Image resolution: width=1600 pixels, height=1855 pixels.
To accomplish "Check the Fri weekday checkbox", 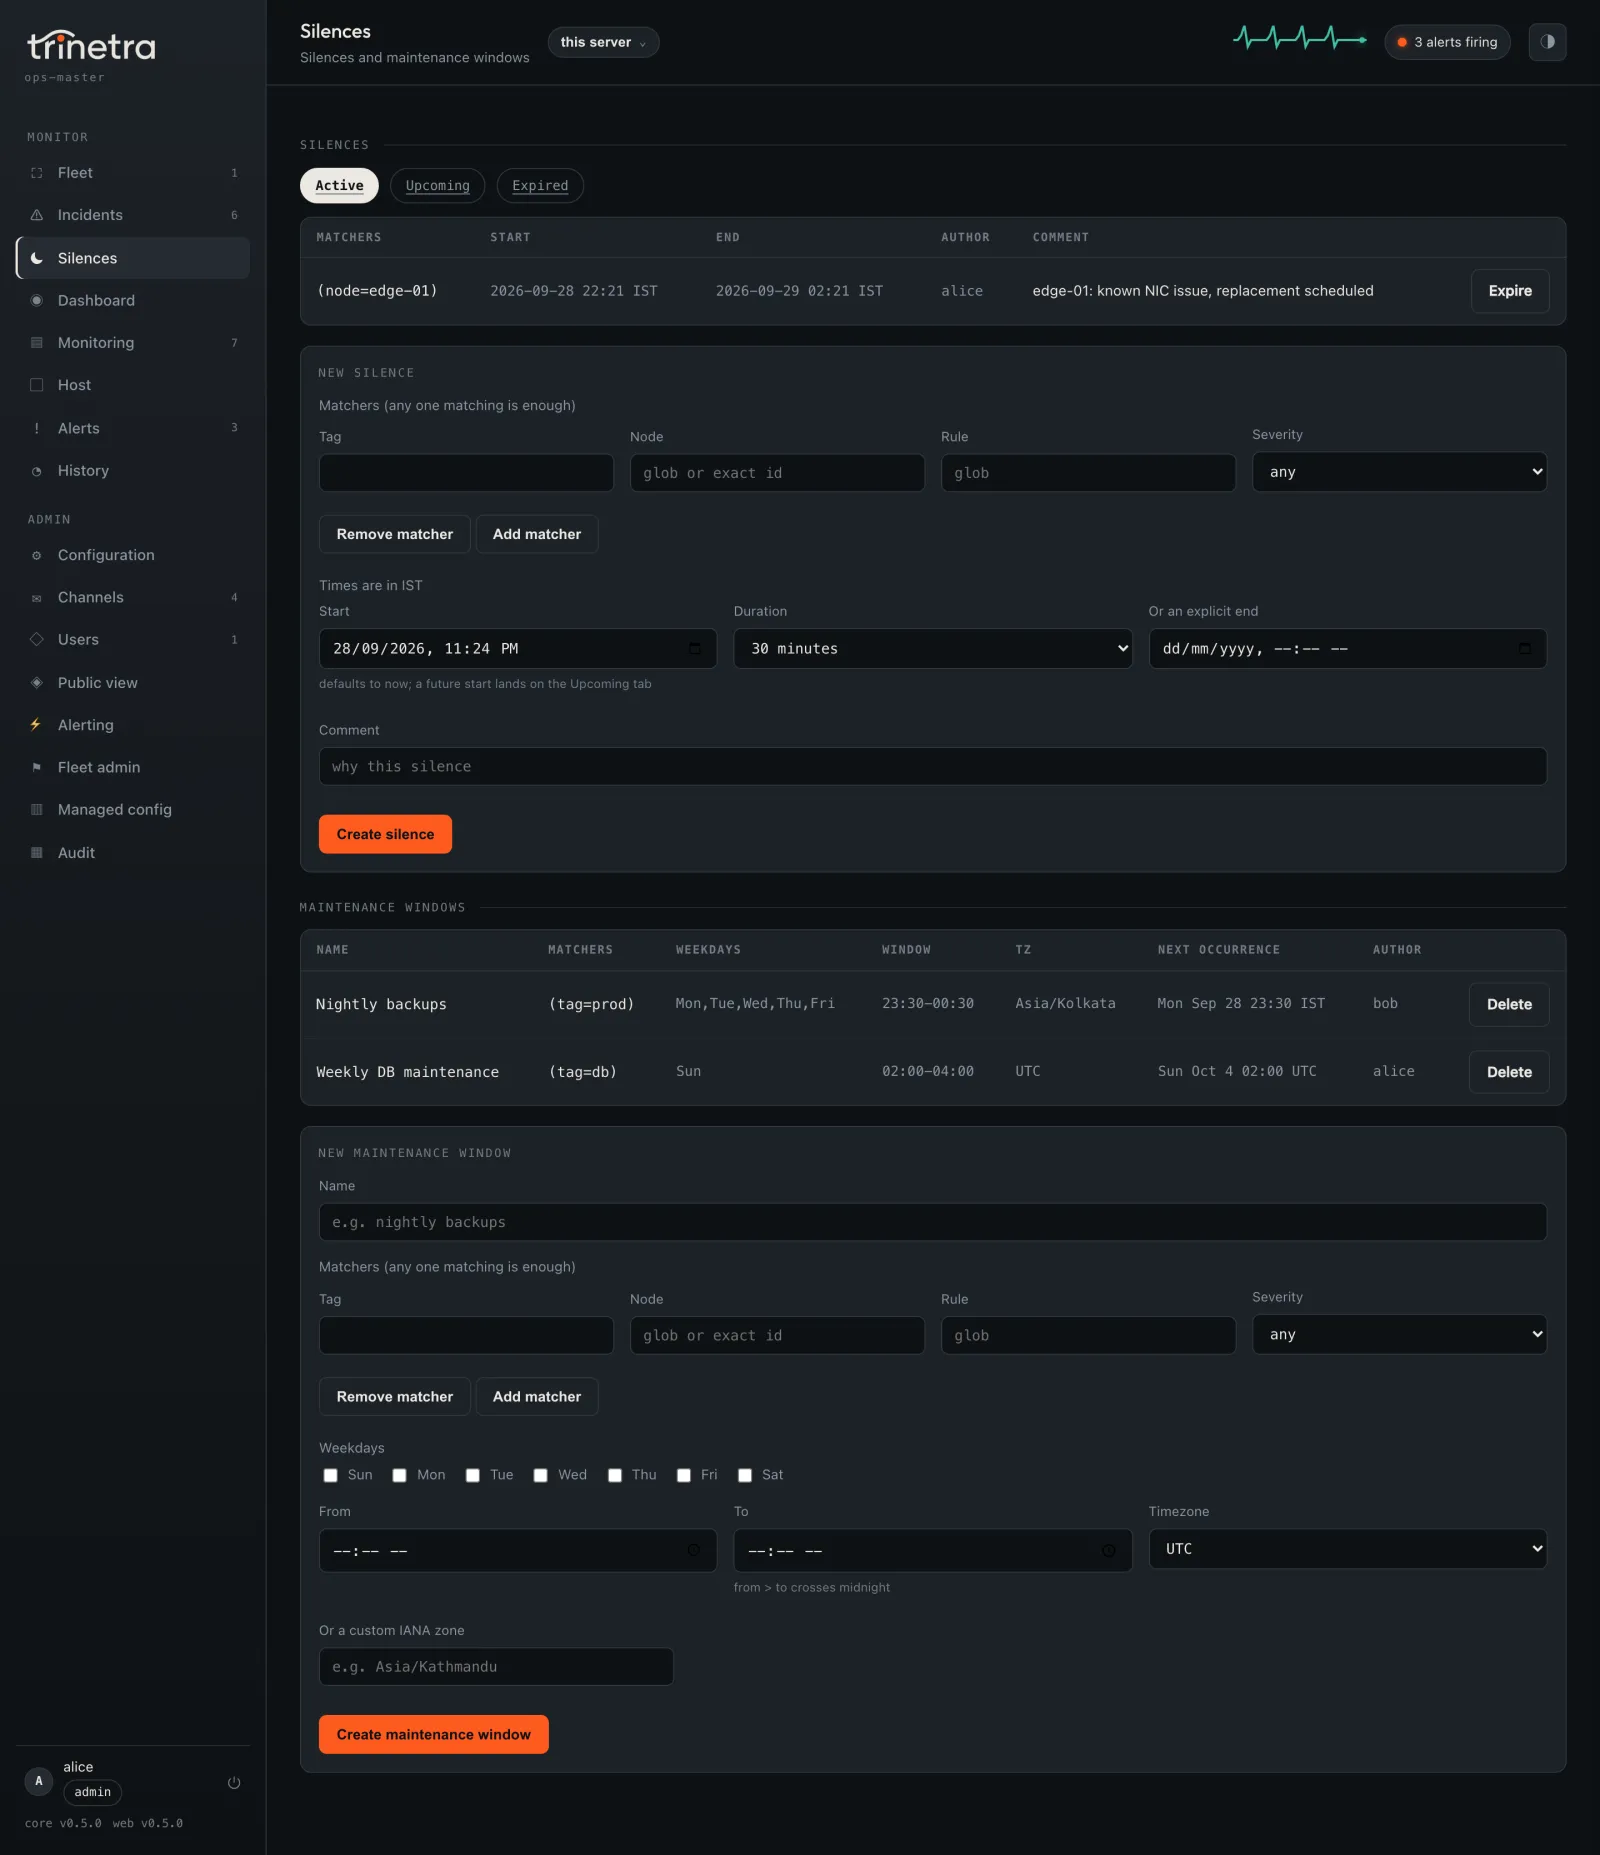I will (684, 1475).
